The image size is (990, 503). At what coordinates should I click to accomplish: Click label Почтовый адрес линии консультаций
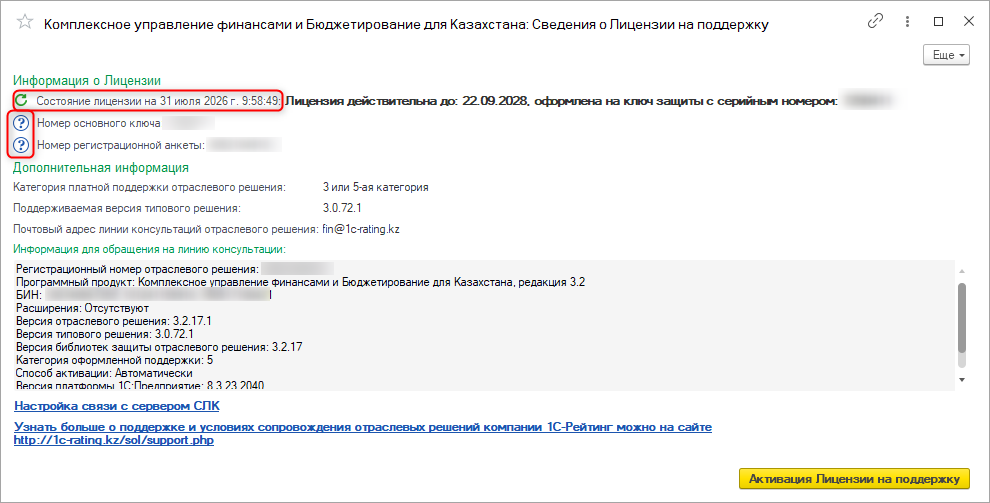click(x=166, y=229)
